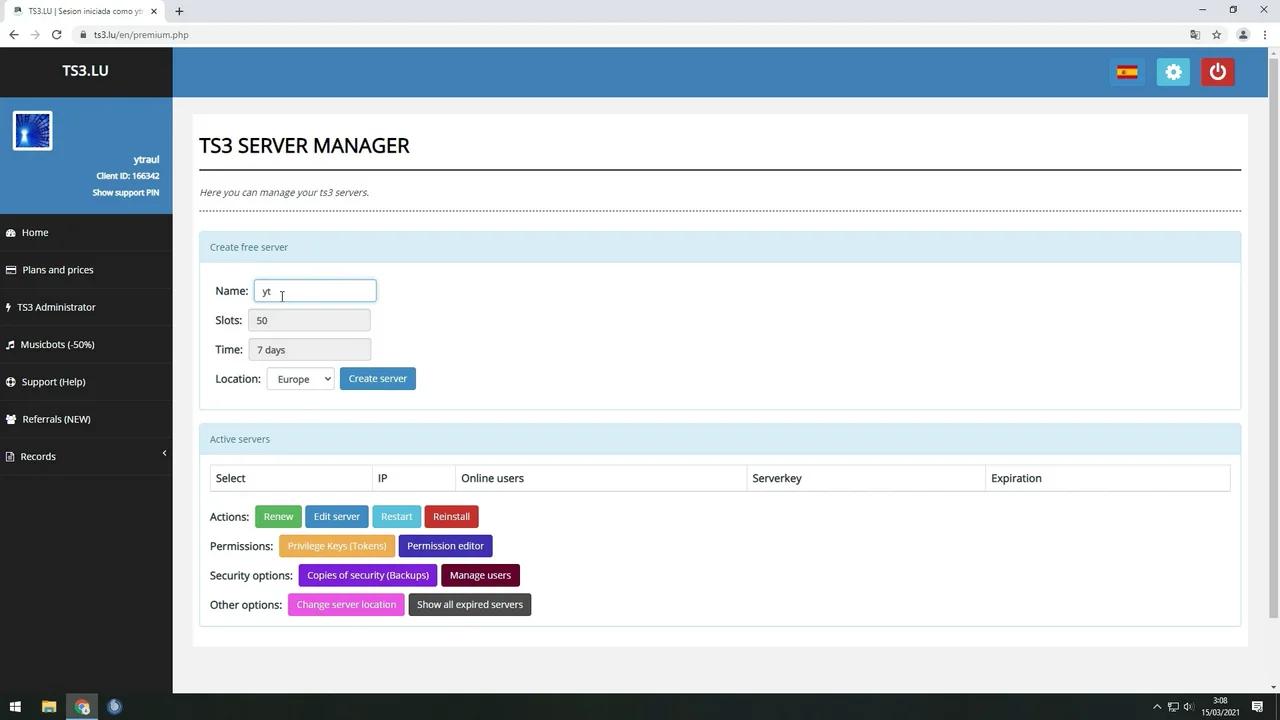Screen dimensions: 1280x720
Task: Go to TS3 Administrator menu item
Action: 56,307
